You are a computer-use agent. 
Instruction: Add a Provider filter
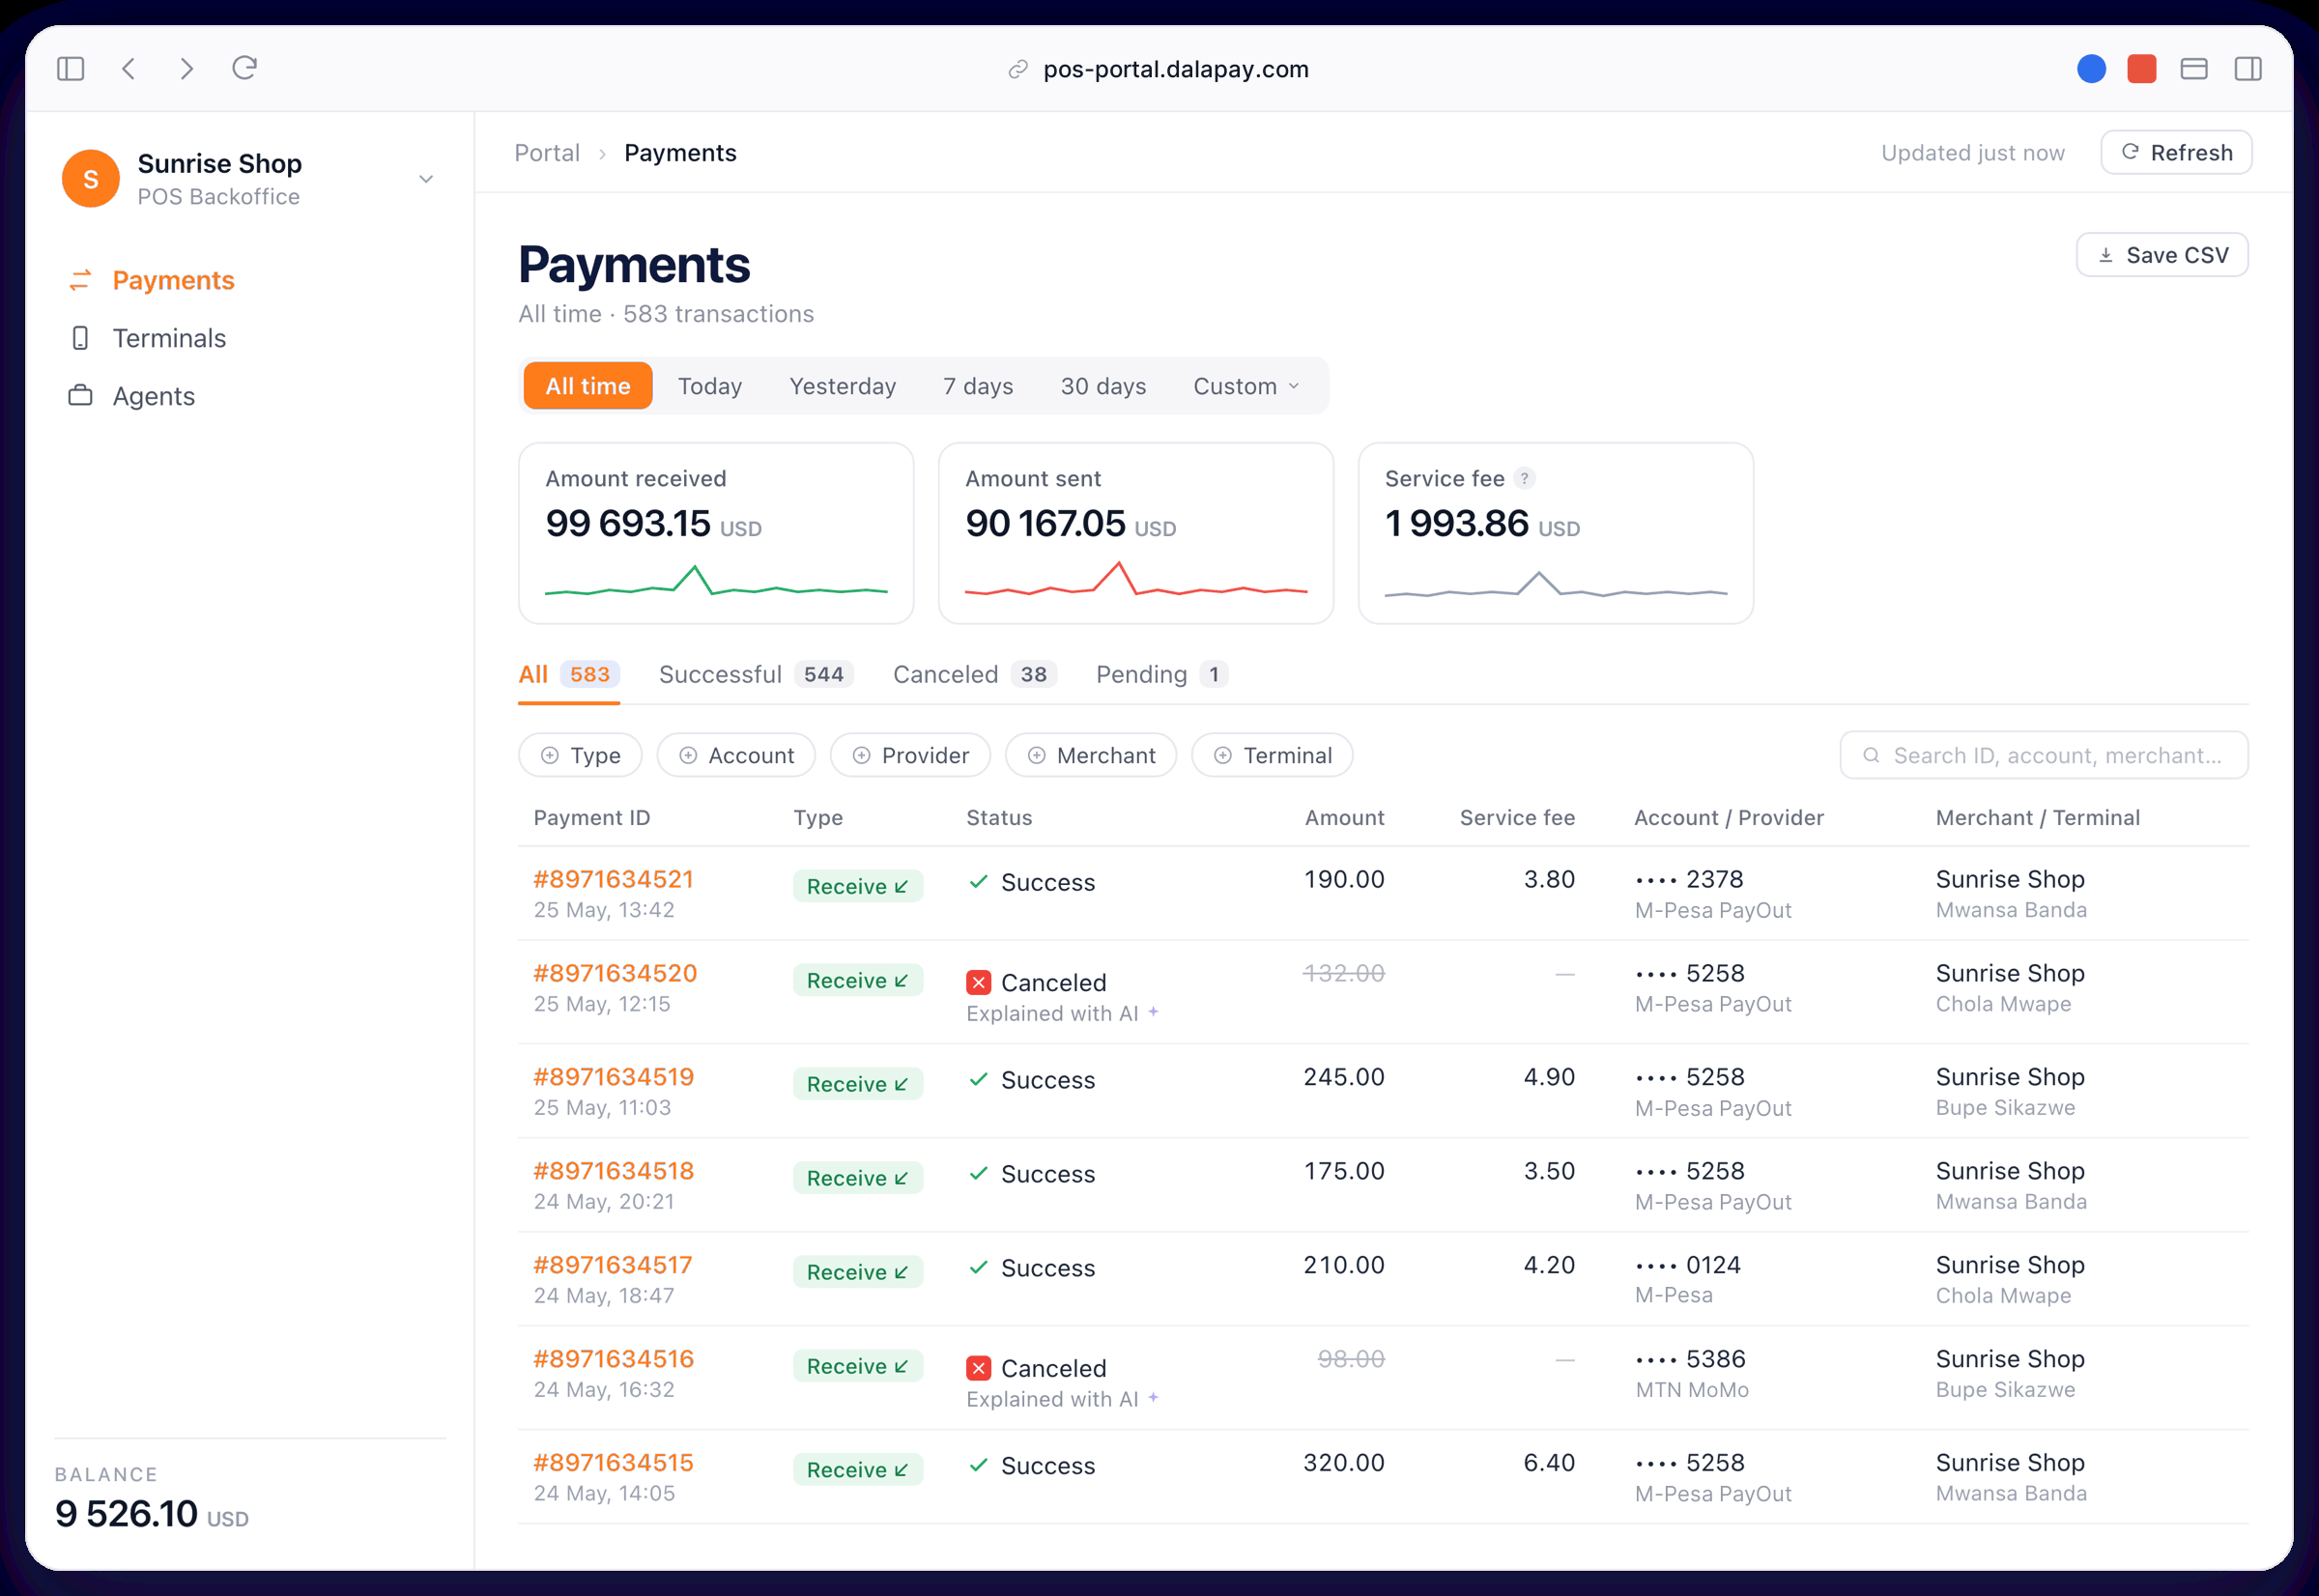click(x=910, y=755)
